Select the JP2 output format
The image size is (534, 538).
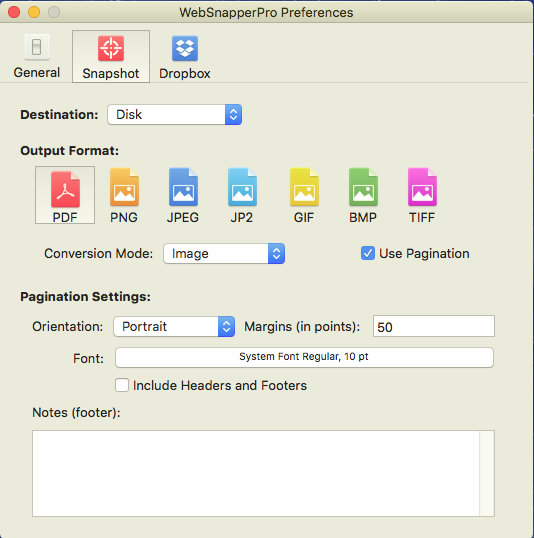pos(242,195)
